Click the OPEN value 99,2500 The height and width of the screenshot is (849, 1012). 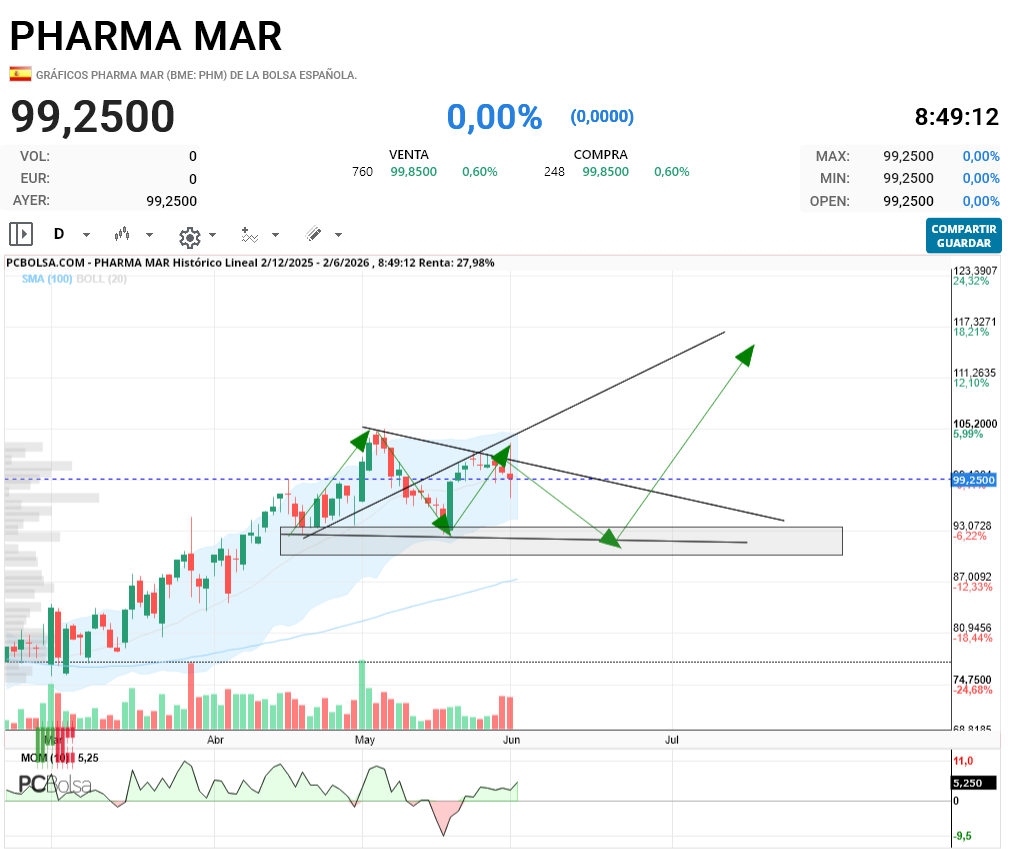tap(908, 201)
